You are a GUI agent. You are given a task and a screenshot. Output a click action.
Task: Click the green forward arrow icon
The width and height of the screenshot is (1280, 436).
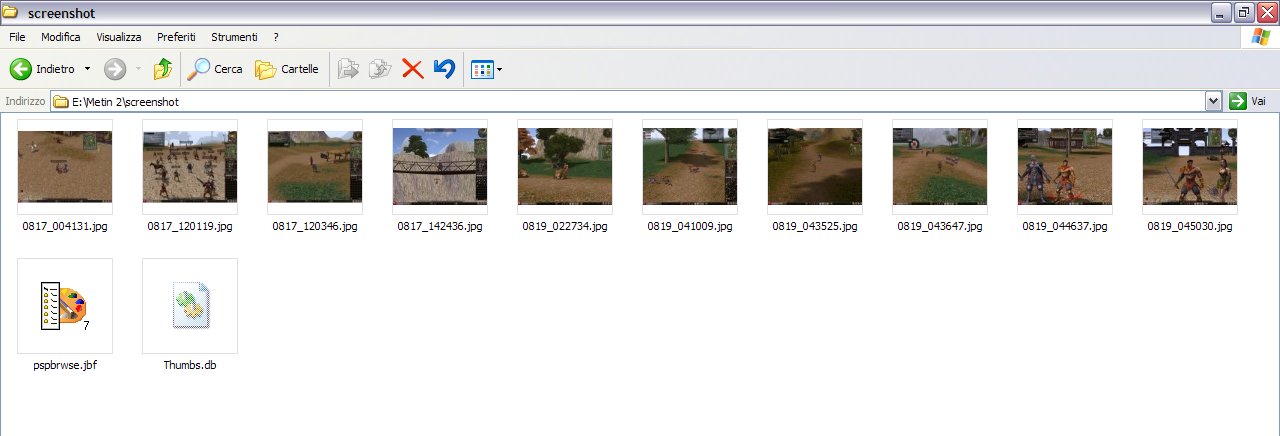pos(115,69)
